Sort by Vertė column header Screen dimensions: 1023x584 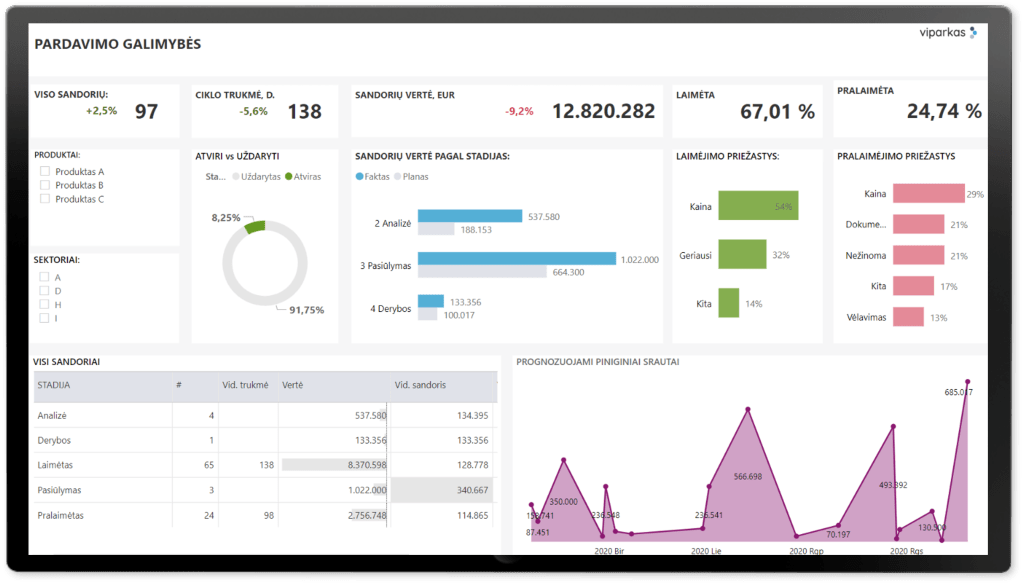pyautogui.click(x=293, y=384)
